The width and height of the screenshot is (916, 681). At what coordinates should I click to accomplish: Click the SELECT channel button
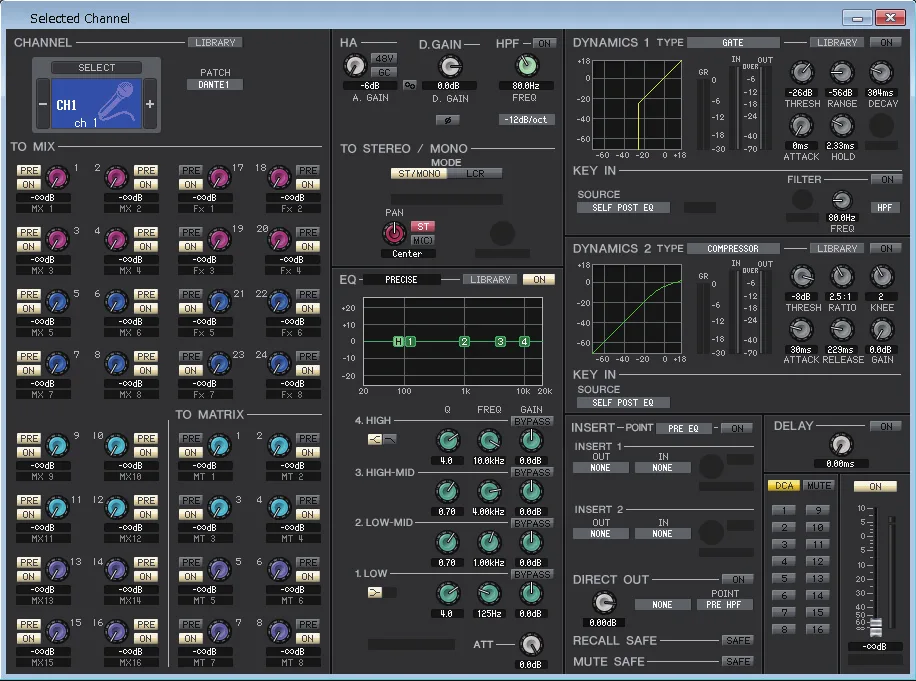(96, 68)
